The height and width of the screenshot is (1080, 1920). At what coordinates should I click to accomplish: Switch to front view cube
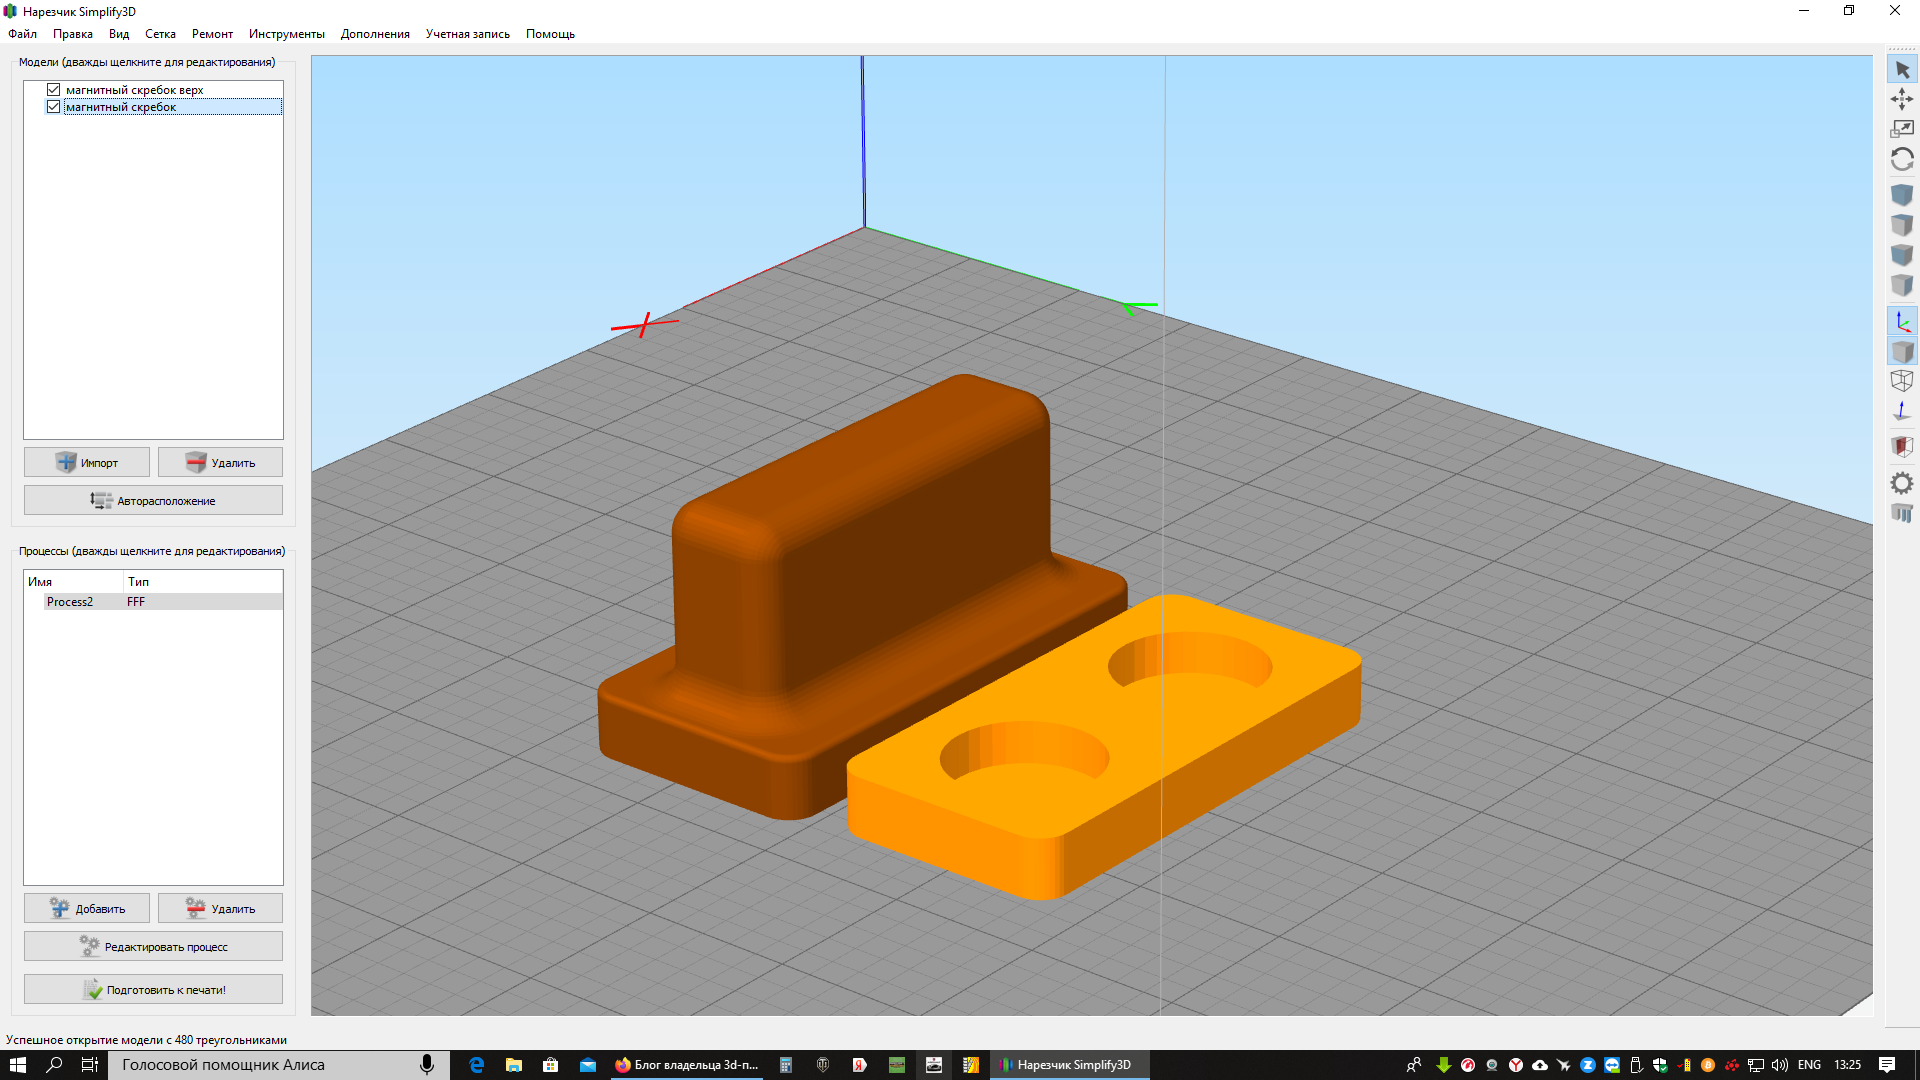pos(1902,255)
